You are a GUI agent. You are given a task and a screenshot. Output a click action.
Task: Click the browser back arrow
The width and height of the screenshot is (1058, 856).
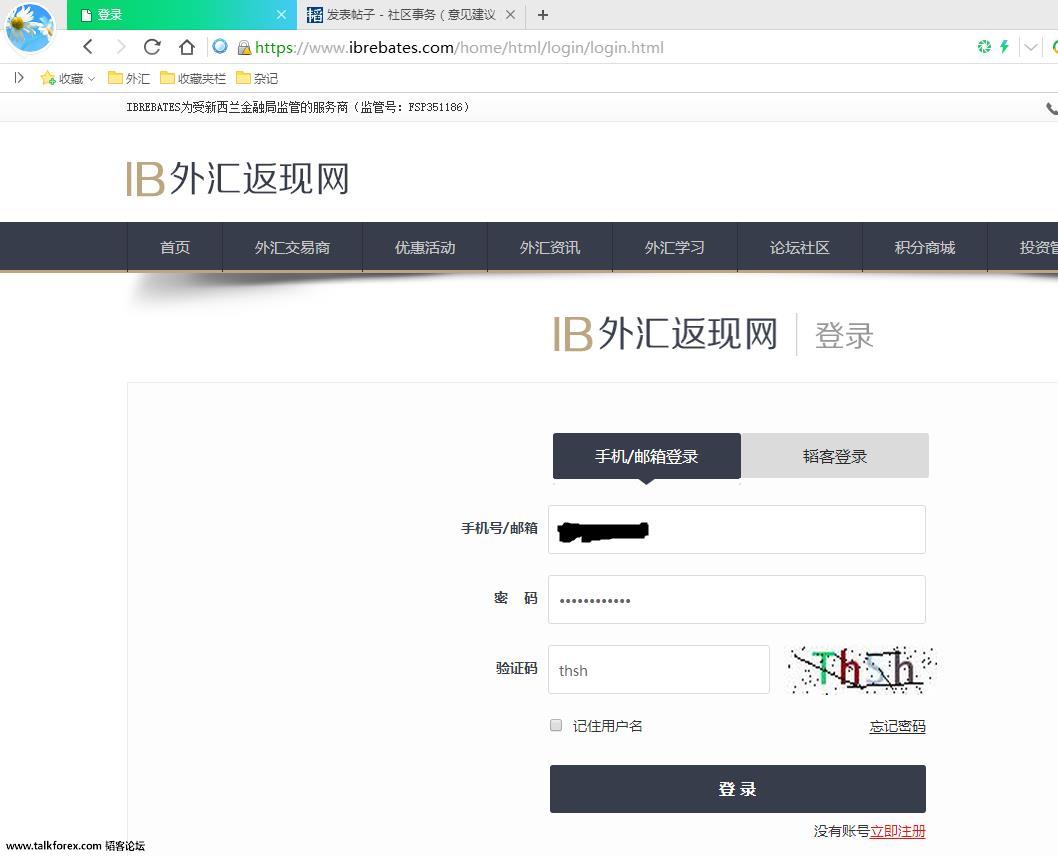[88, 47]
